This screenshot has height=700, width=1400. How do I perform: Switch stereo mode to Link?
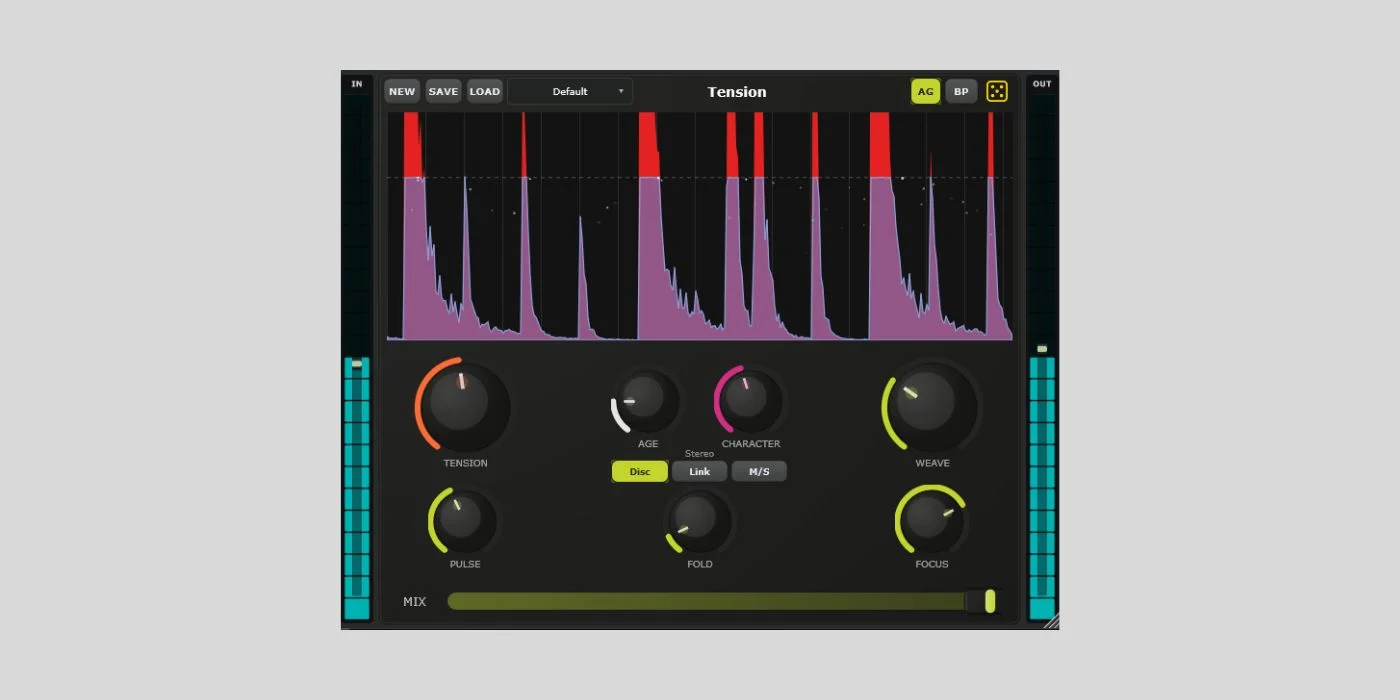tap(699, 471)
